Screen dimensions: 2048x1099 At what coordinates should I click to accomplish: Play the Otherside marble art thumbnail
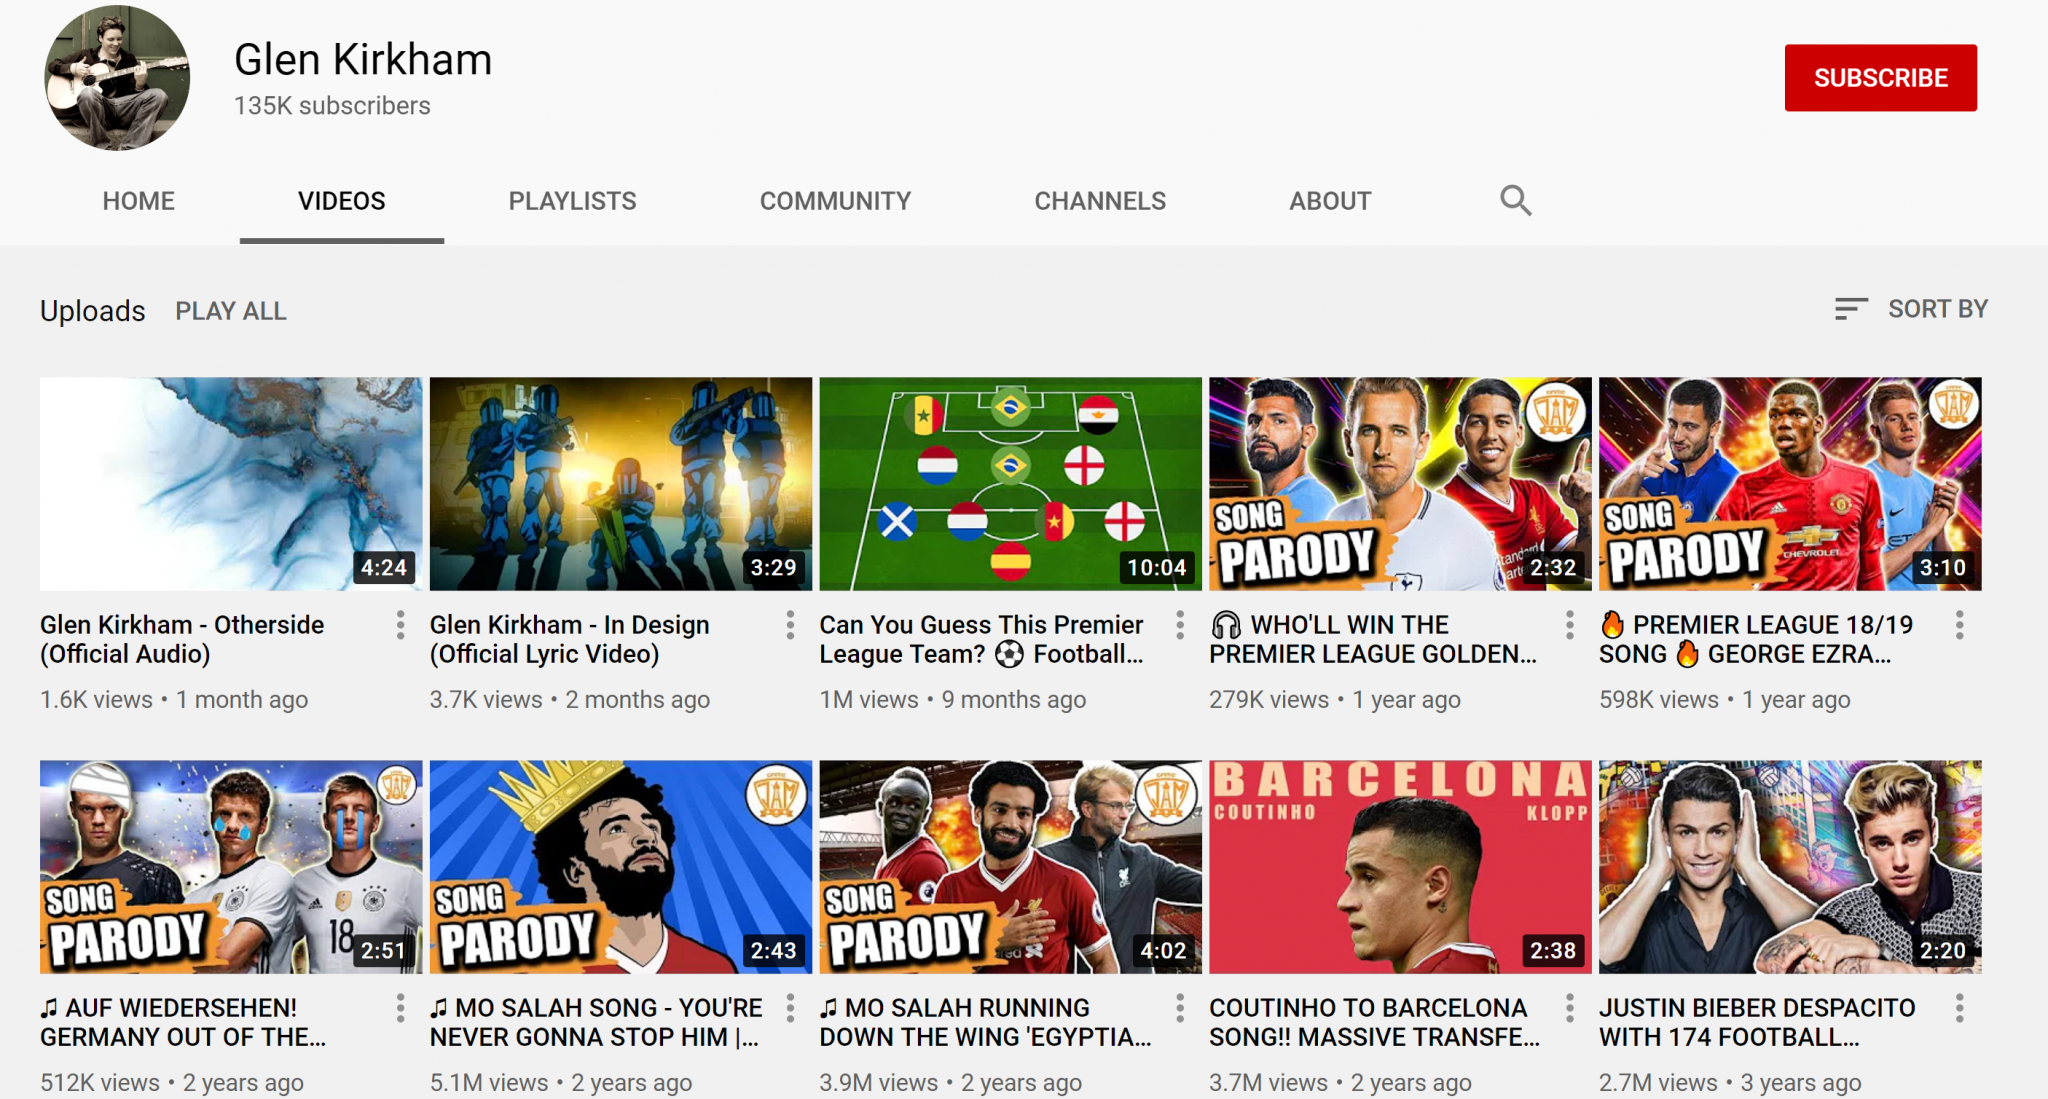(231, 484)
